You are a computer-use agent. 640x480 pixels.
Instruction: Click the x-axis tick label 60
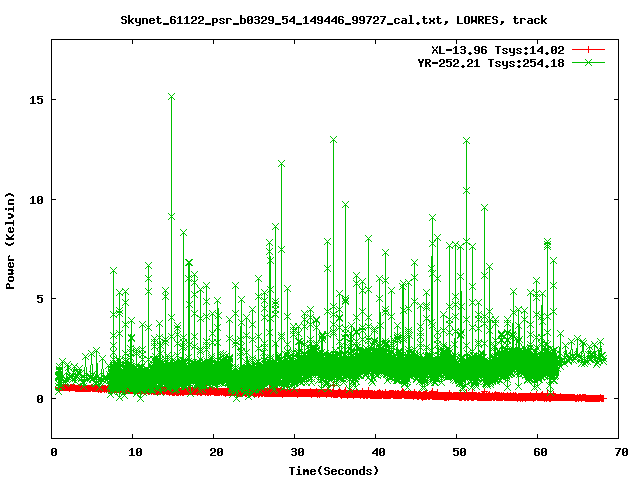[540, 452]
